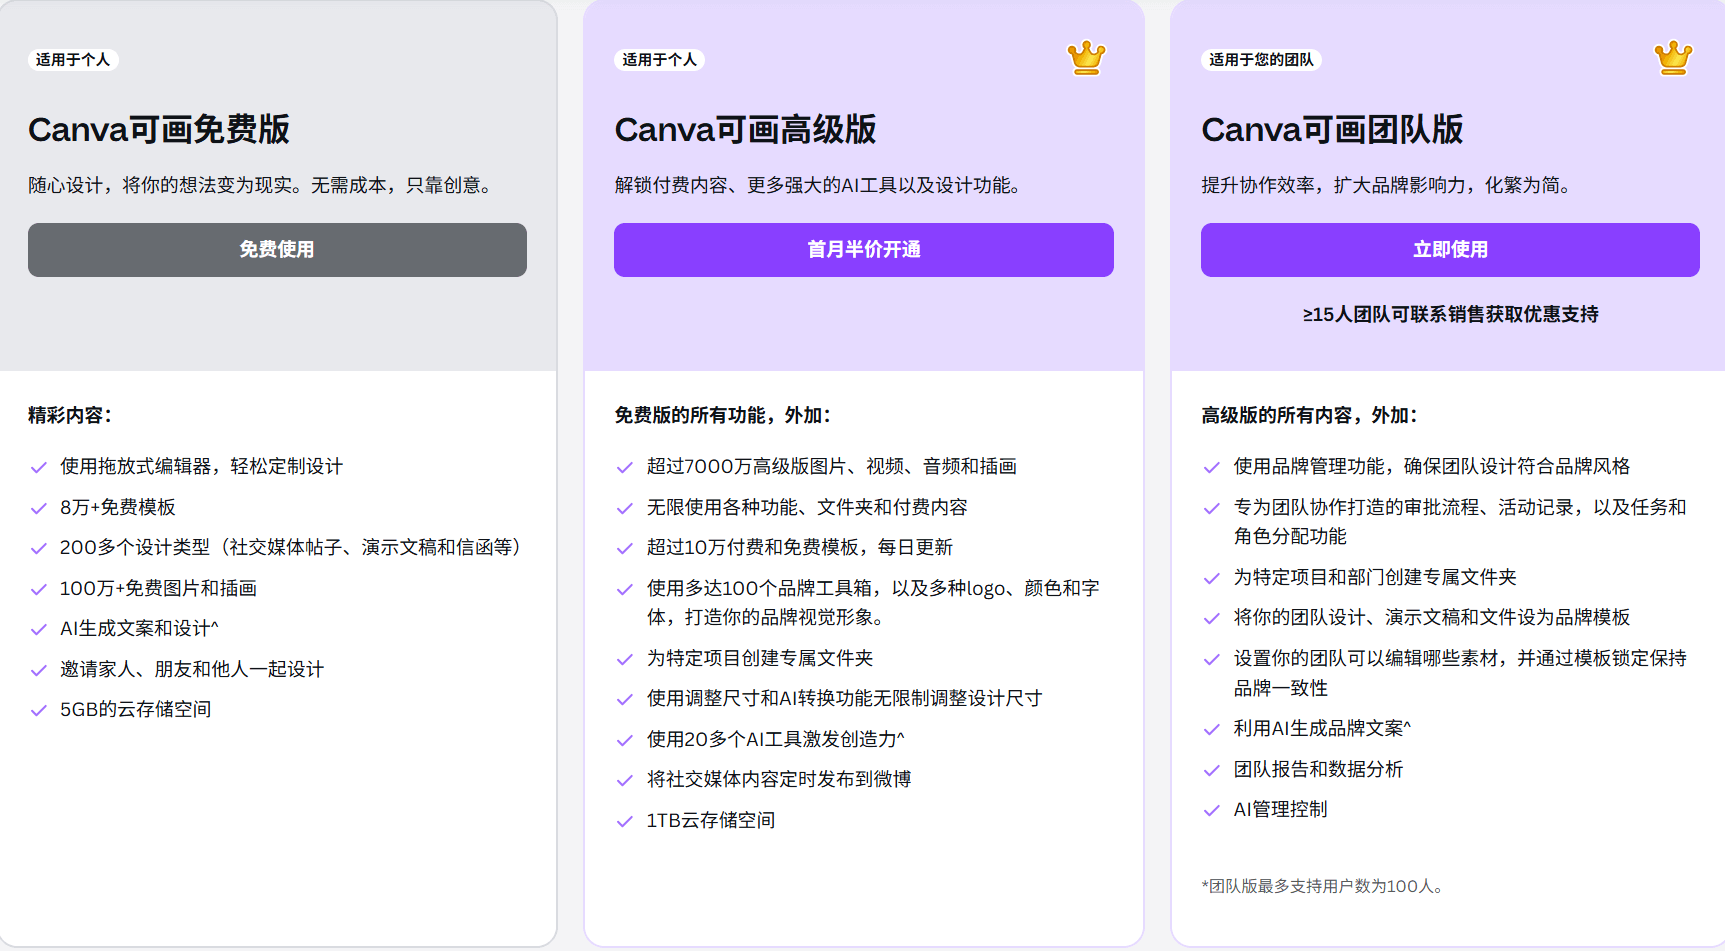Viewport: 1725px width, 951px height.
Task: Click the 立即使用 button
Action: 1449,250
